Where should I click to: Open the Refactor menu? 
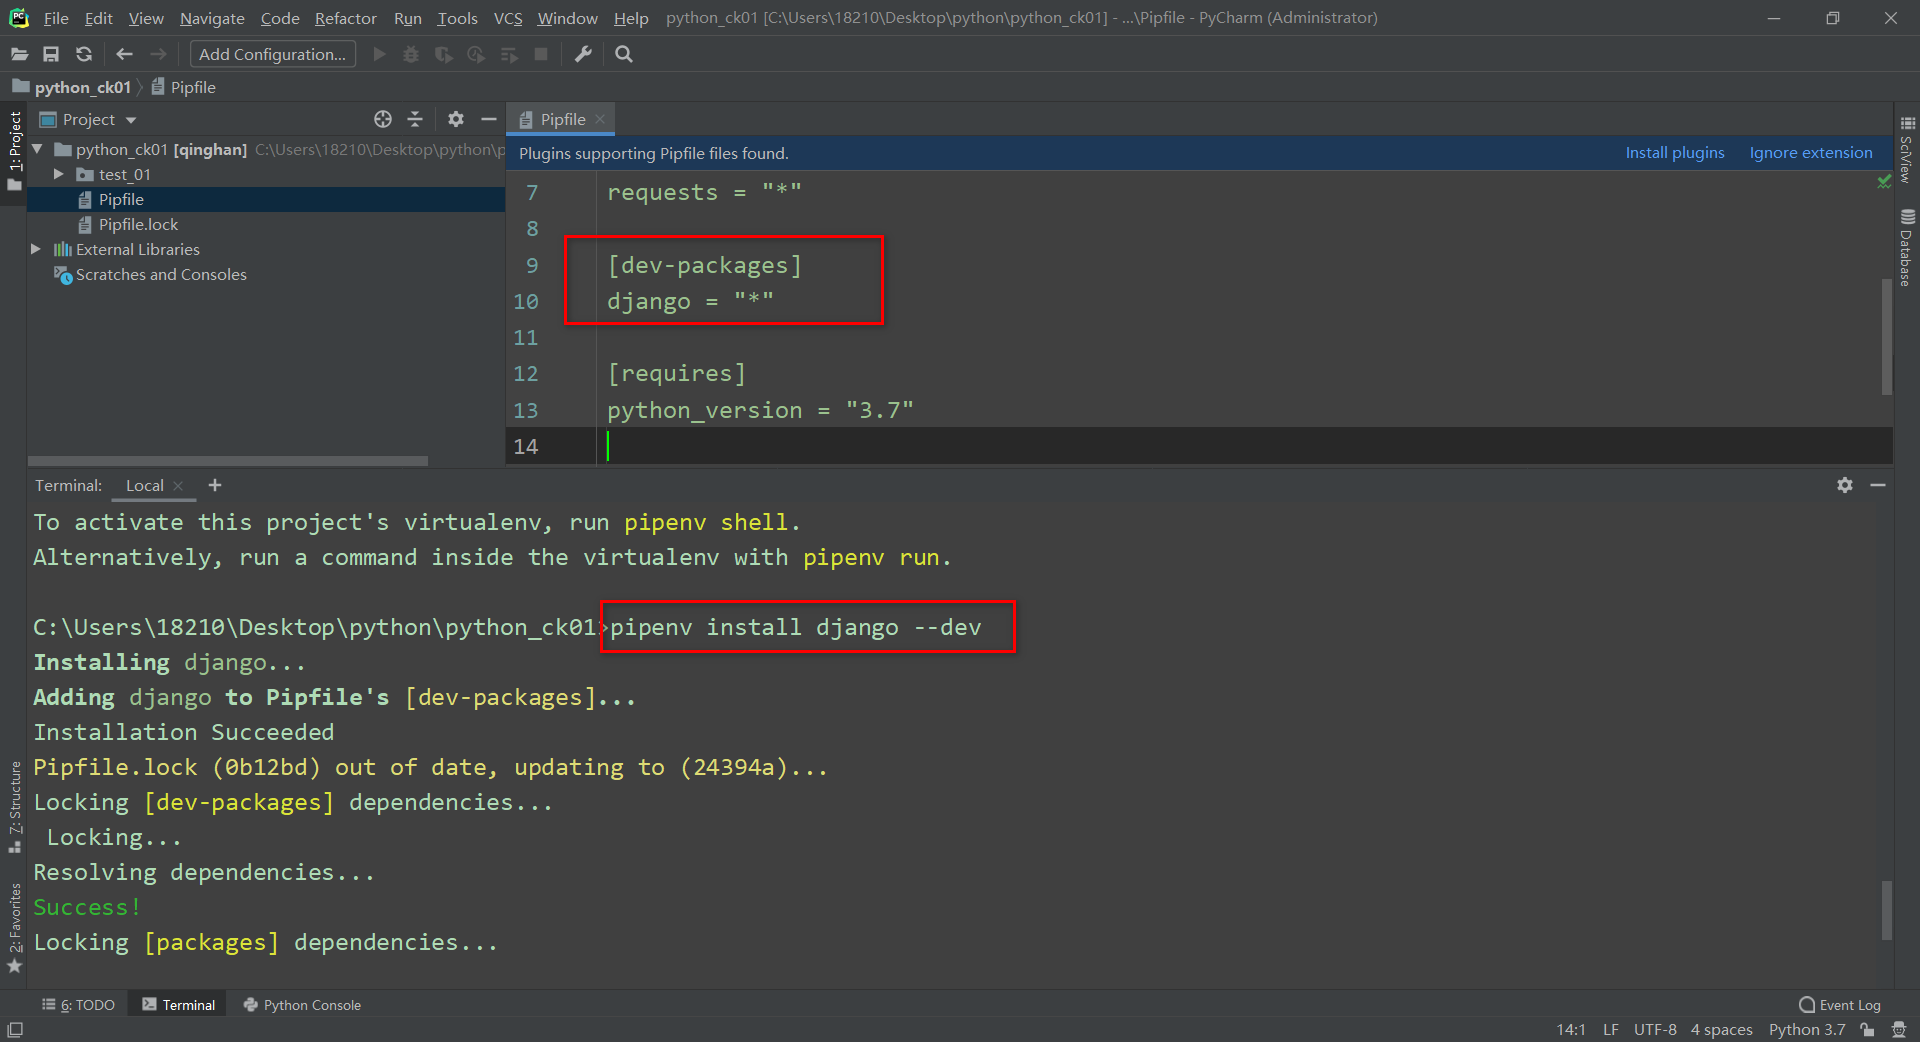346,18
